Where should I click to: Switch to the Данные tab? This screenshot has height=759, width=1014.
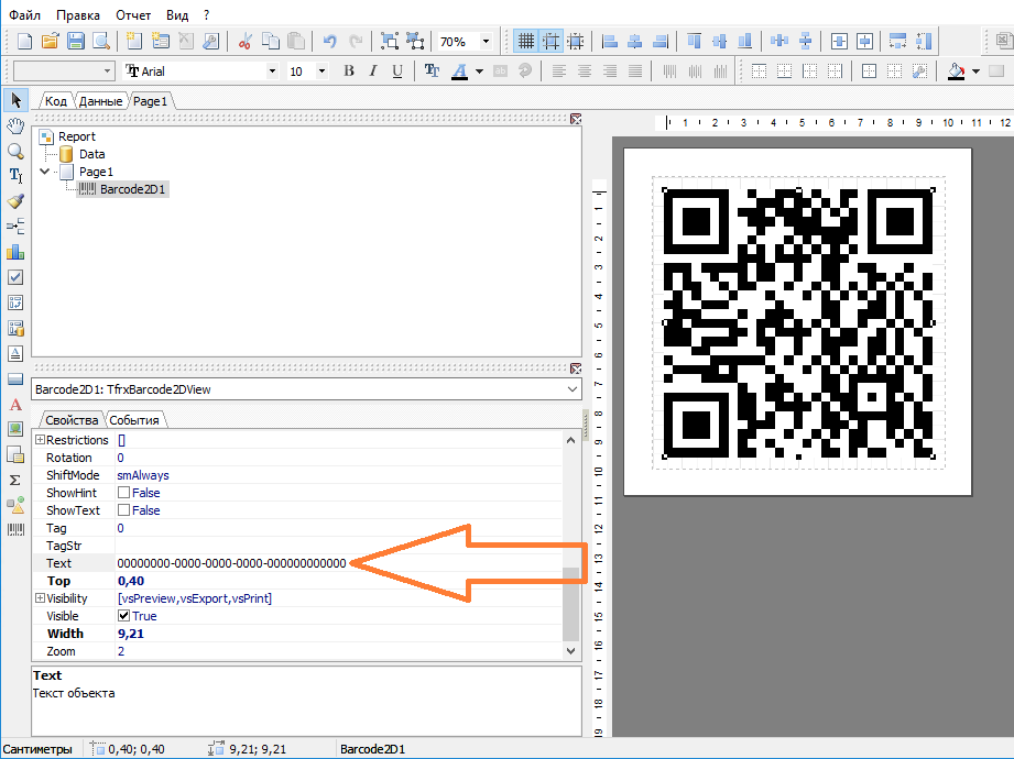coord(100,101)
